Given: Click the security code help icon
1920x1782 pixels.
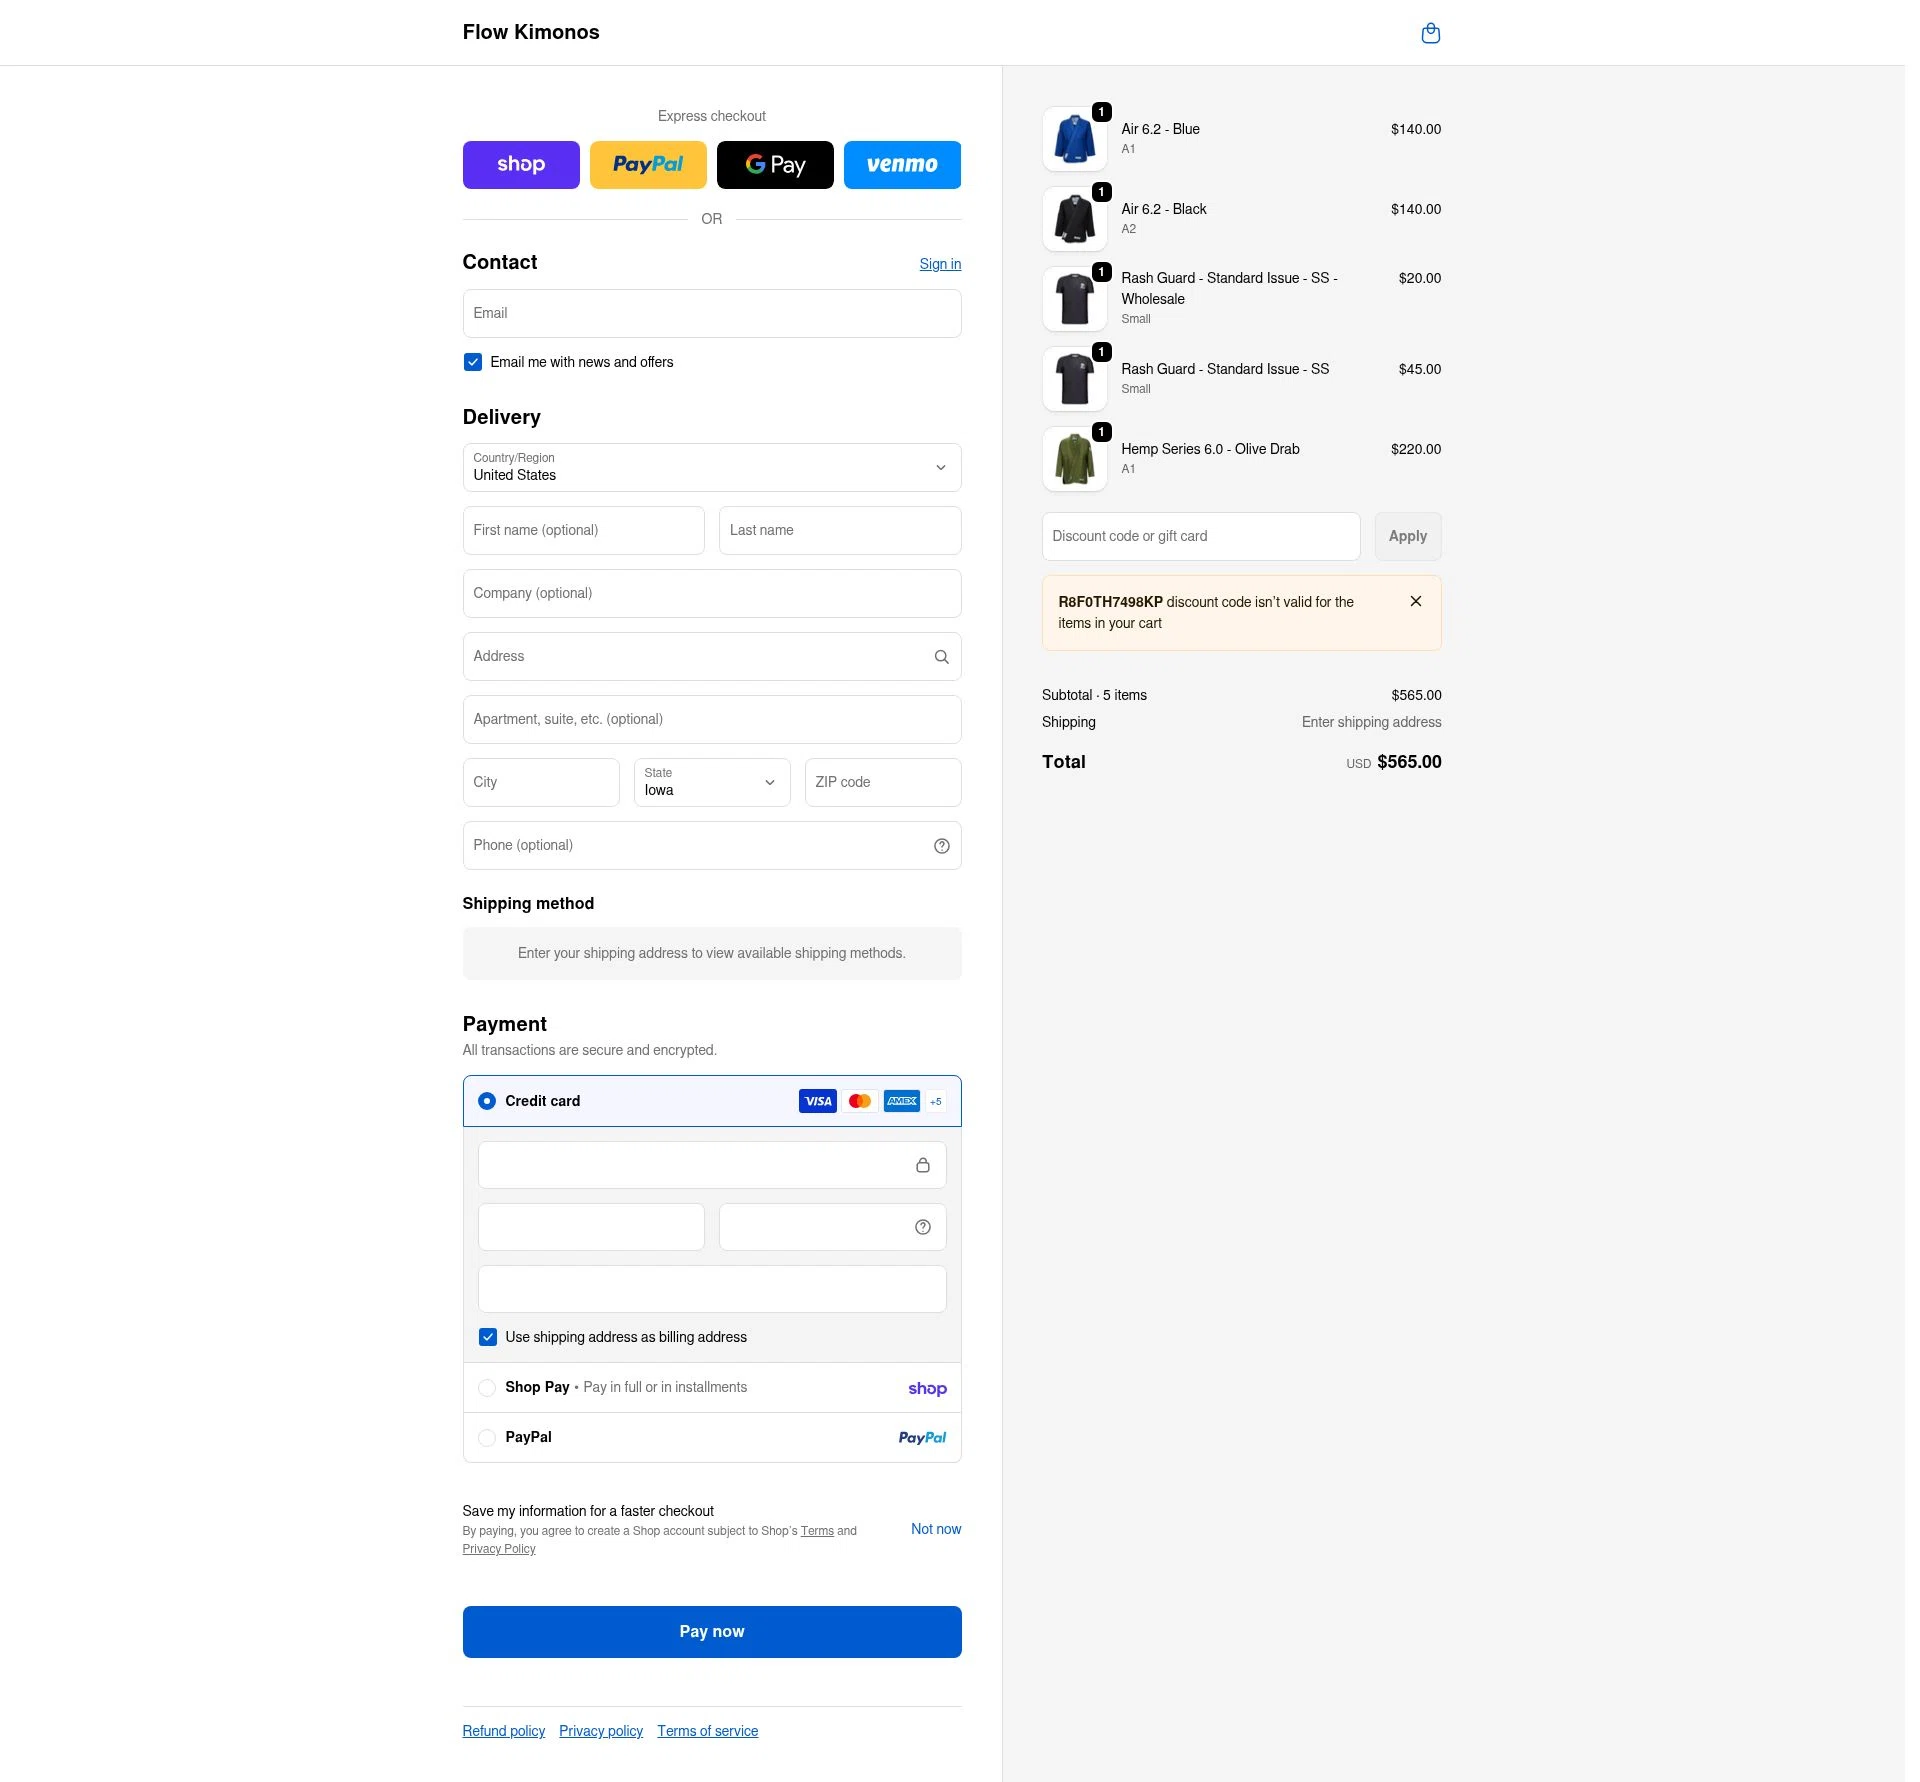Looking at the screenshot, I should (x=922, y=1227).
